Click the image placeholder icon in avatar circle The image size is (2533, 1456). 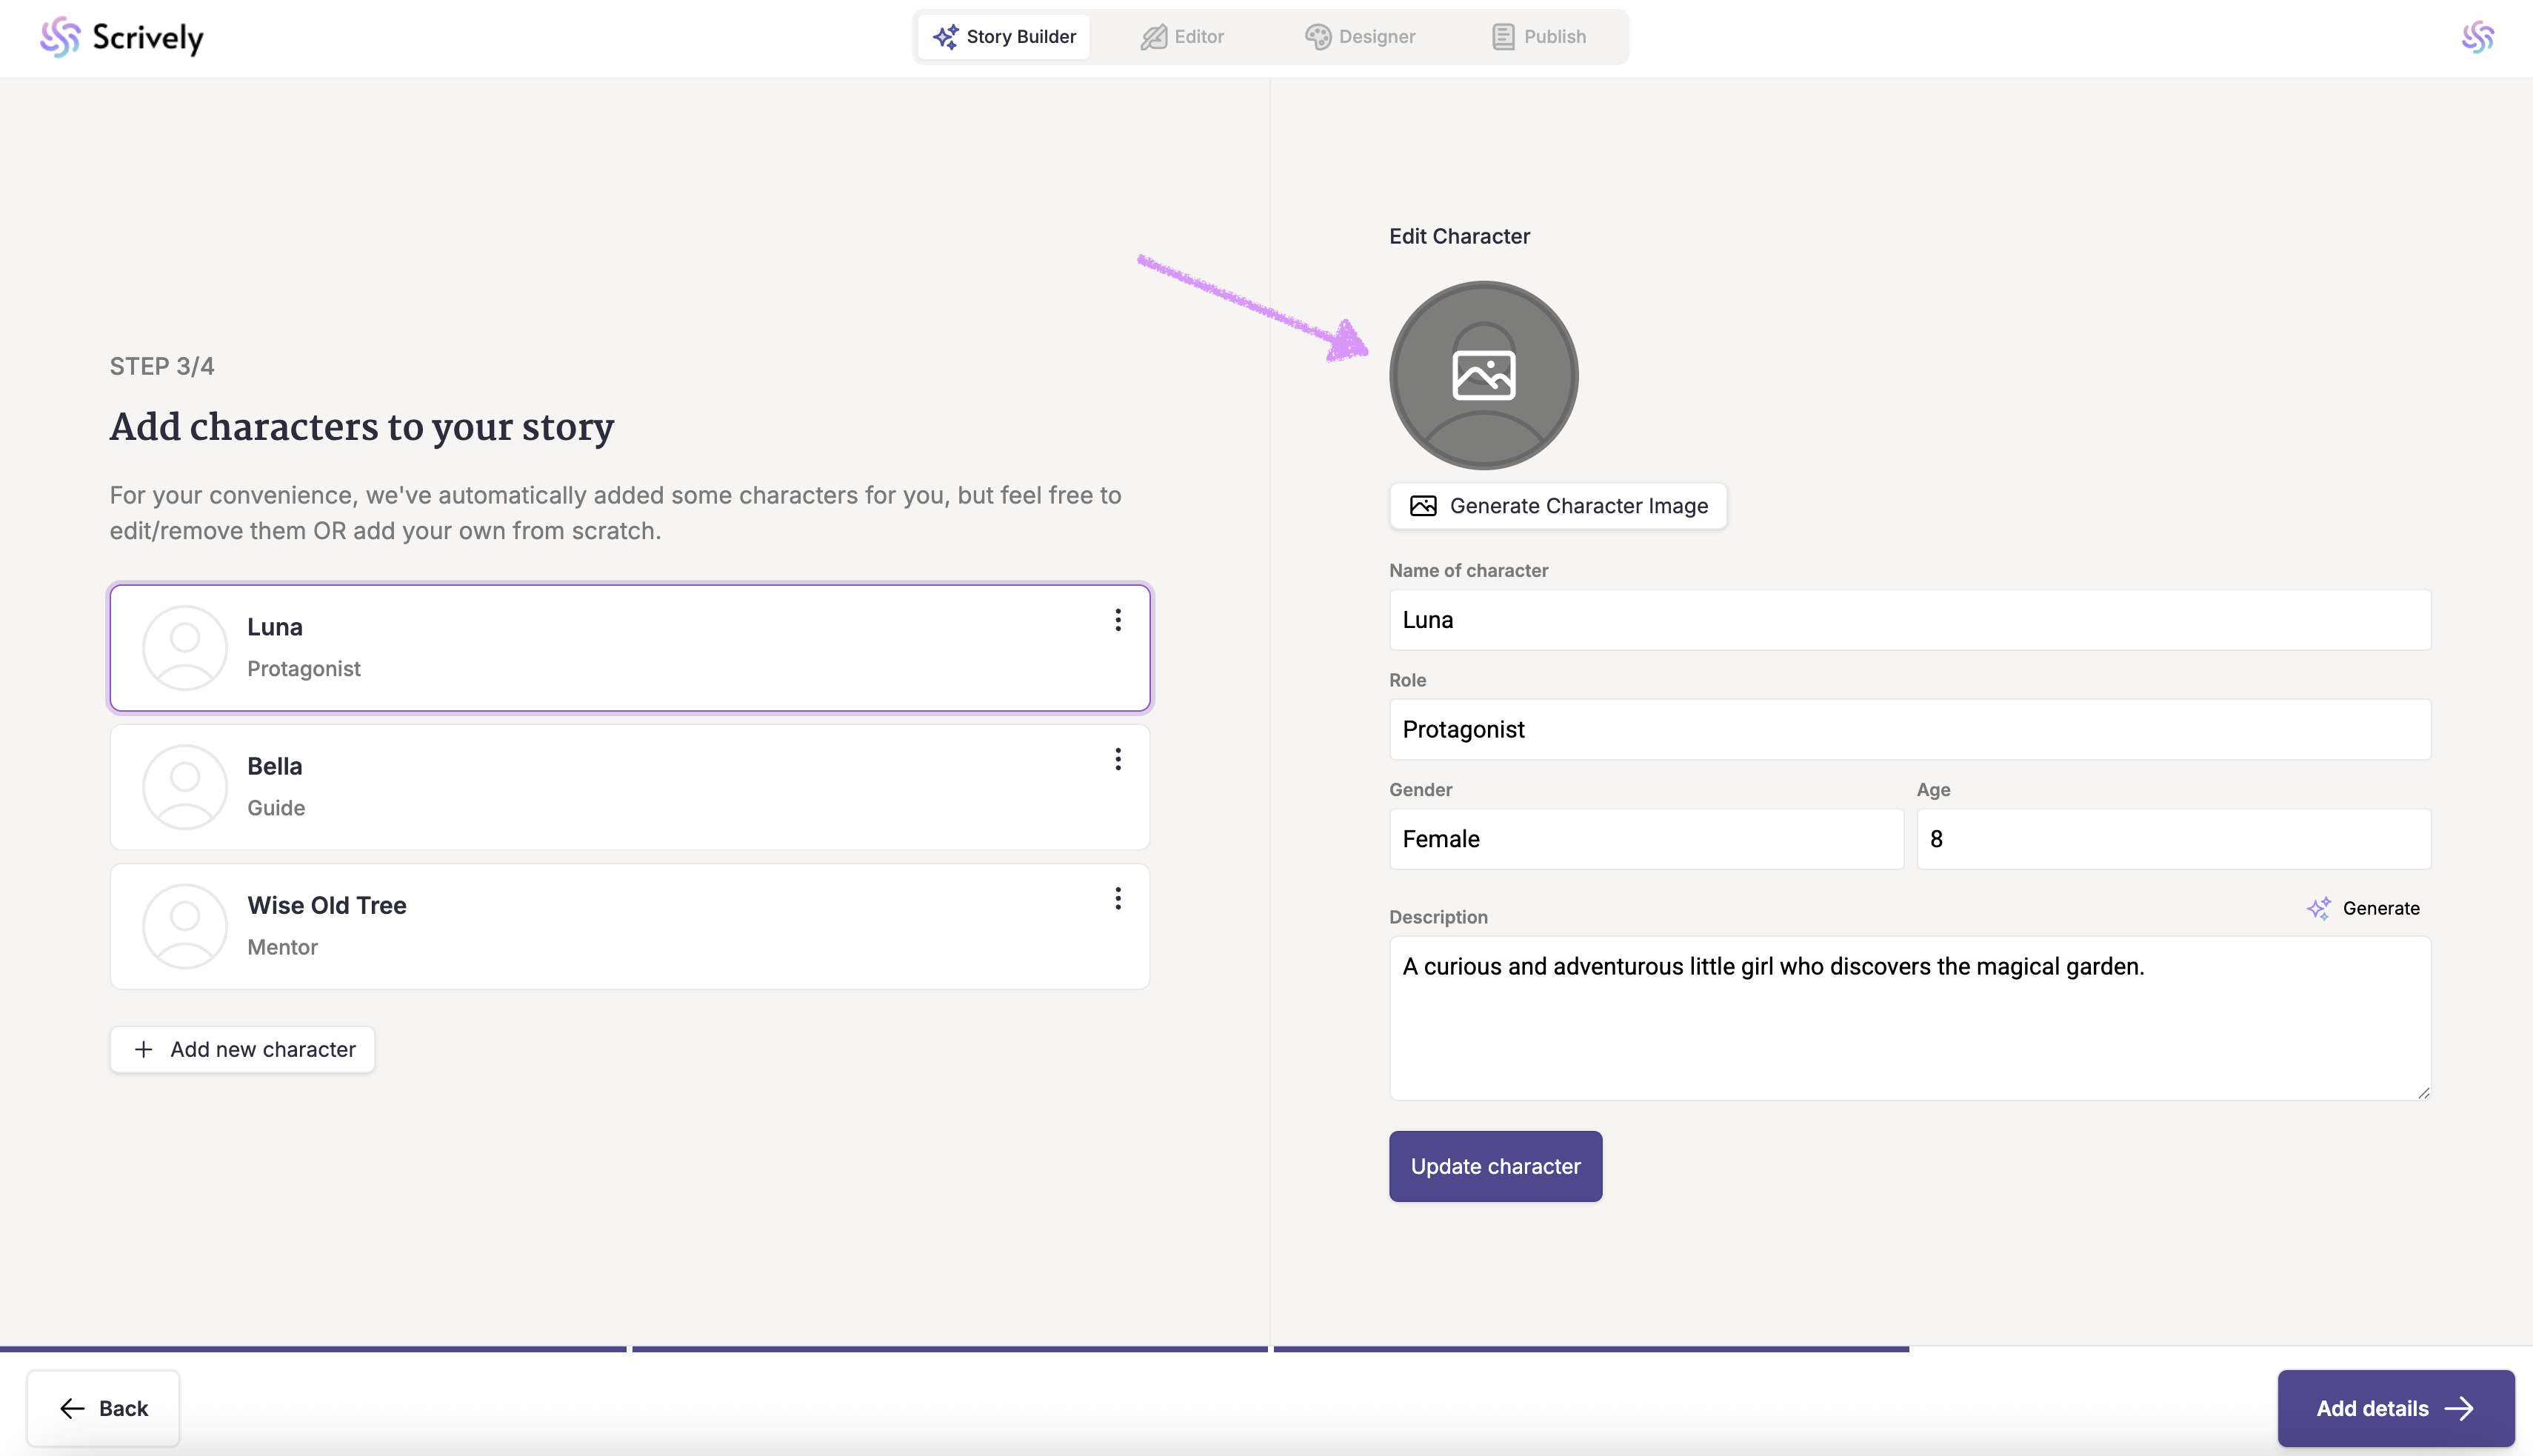1483,375
